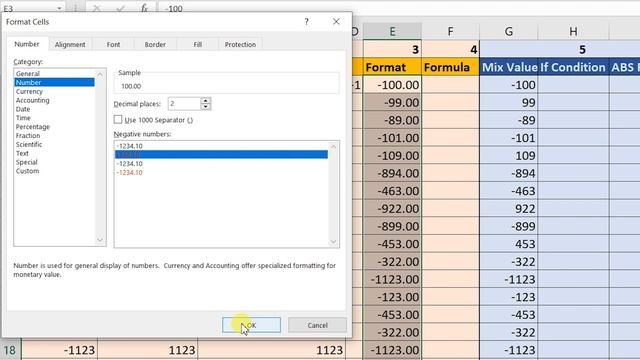Click the cell showing -894.00

tap(392, 173)
